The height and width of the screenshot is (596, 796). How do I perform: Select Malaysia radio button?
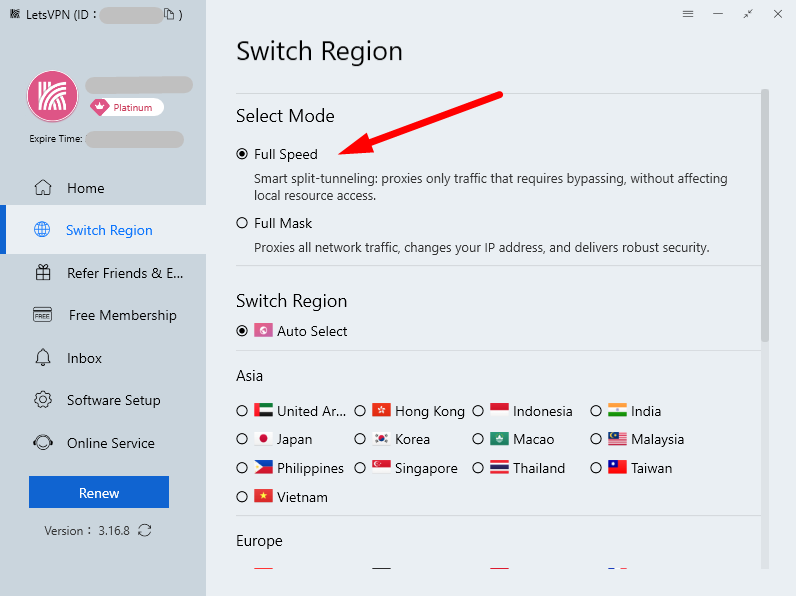pyautogui.click(x=596, y=439)
